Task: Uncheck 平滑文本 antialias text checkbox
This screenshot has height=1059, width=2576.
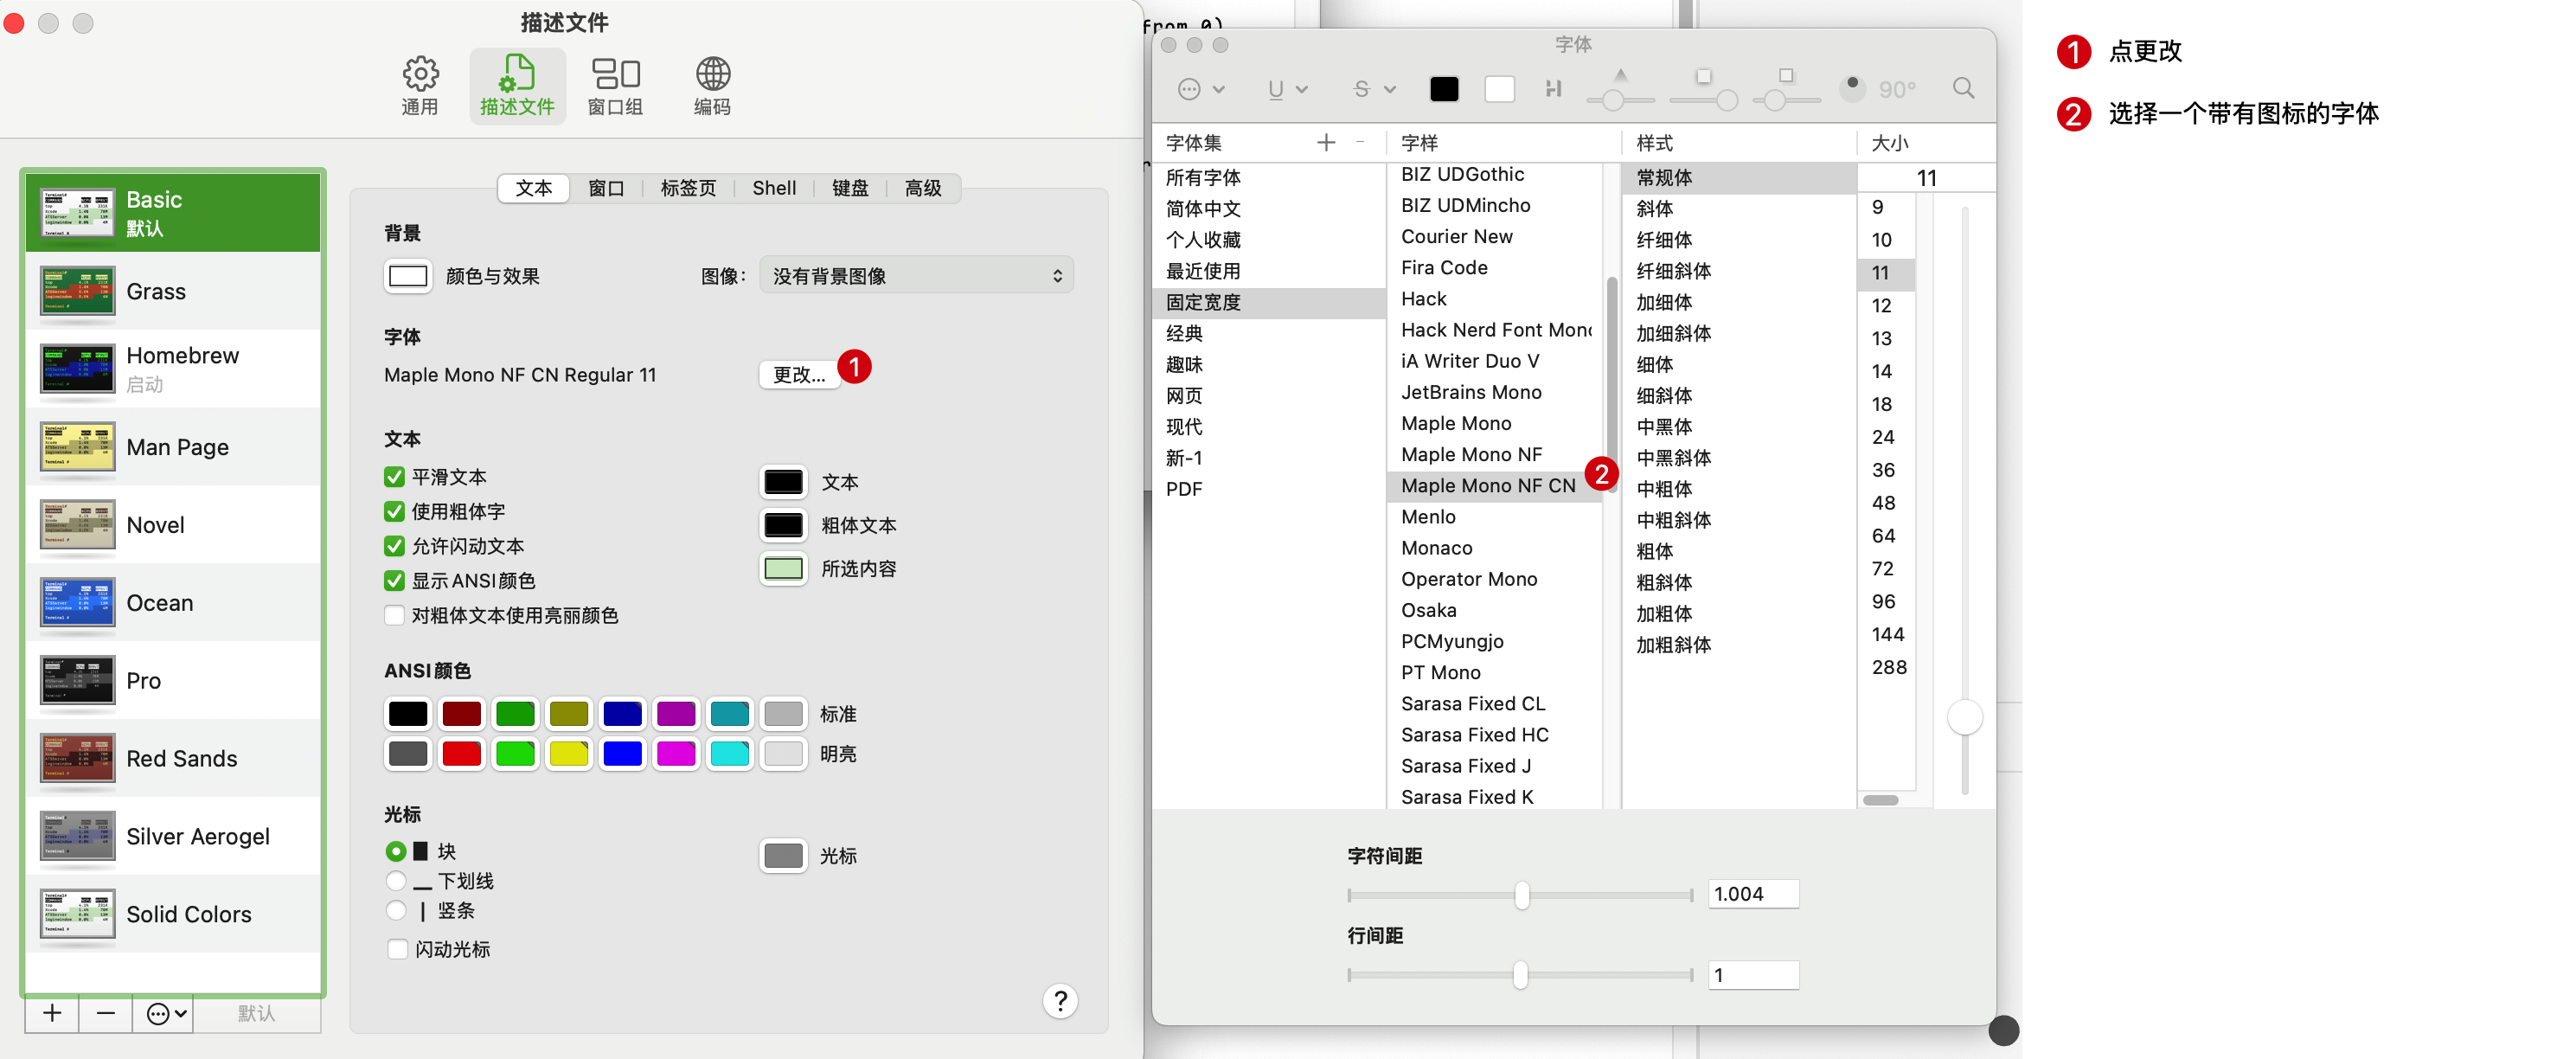Action: coord(395,477)
